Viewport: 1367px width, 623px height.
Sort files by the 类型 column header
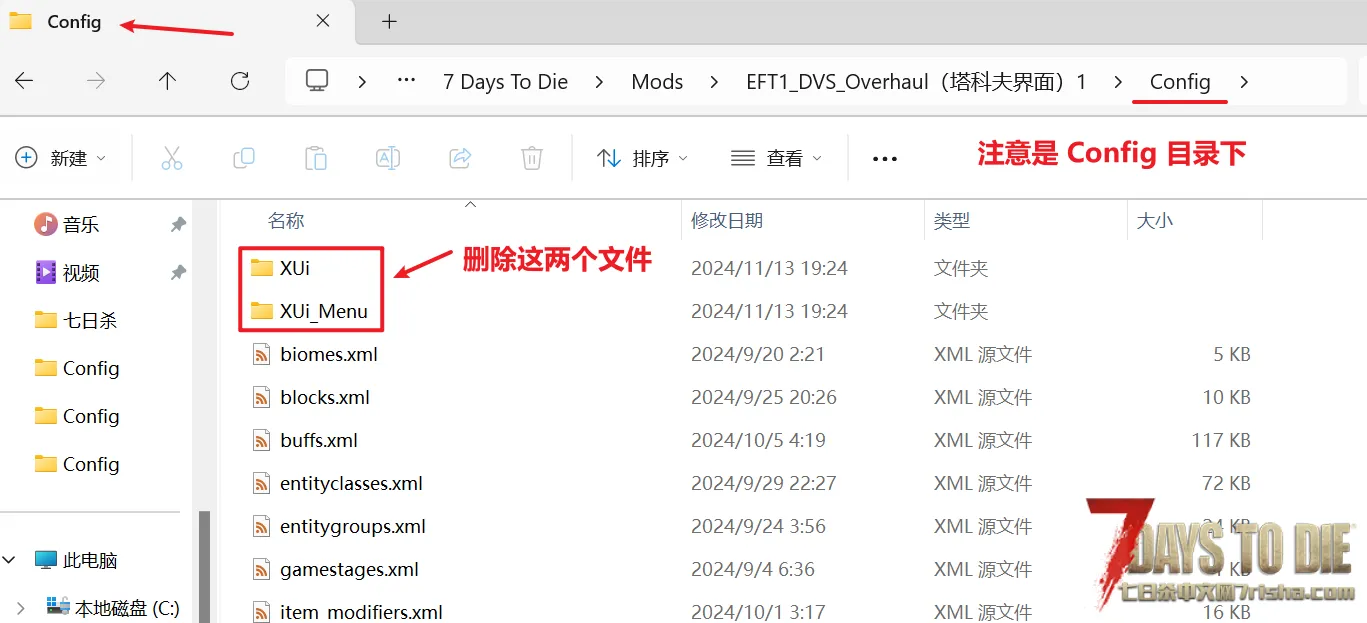(x=952, y=221)
